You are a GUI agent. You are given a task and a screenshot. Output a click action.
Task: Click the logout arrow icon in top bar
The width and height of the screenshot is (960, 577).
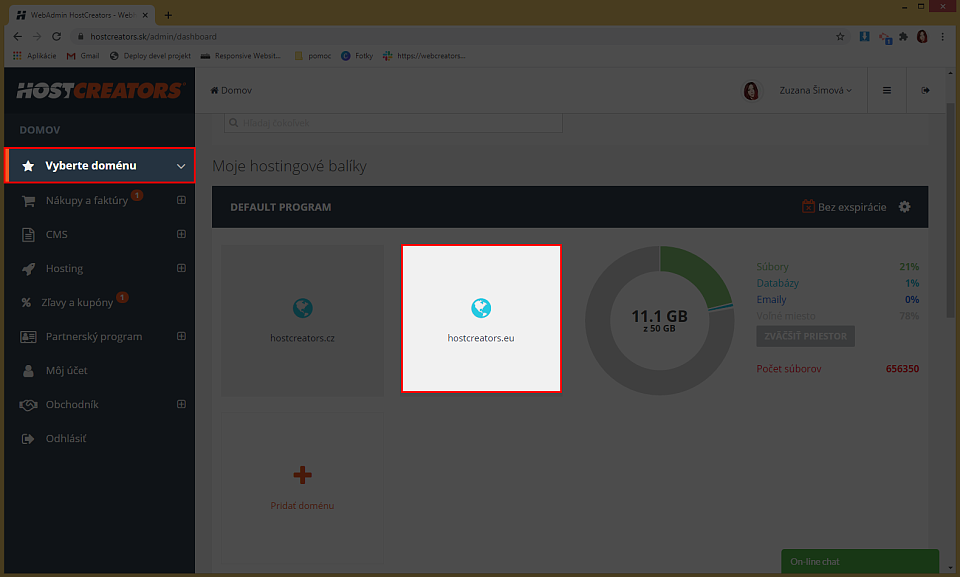pyautogui.click(x=925, y=90)
